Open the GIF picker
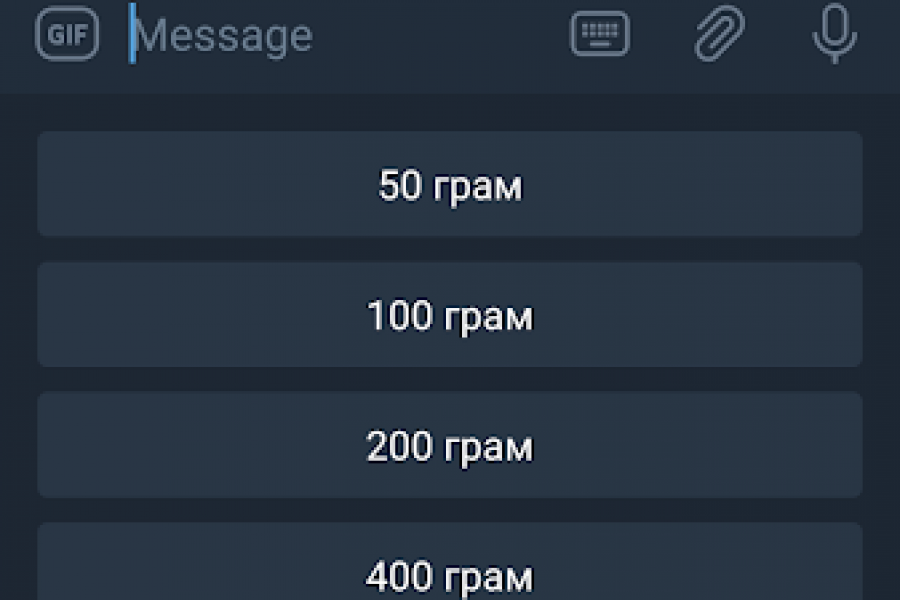Screen dimensions: 900x600 coord(67,35)
